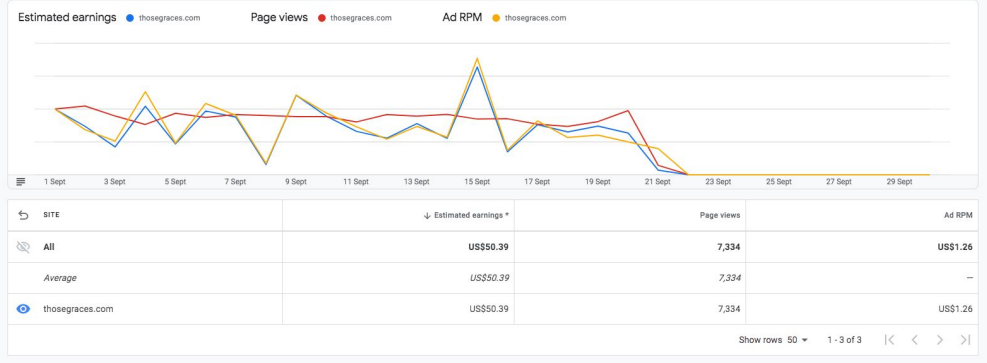Click the SITE column header
Viewport: 987px width, 363px height.
51,215
